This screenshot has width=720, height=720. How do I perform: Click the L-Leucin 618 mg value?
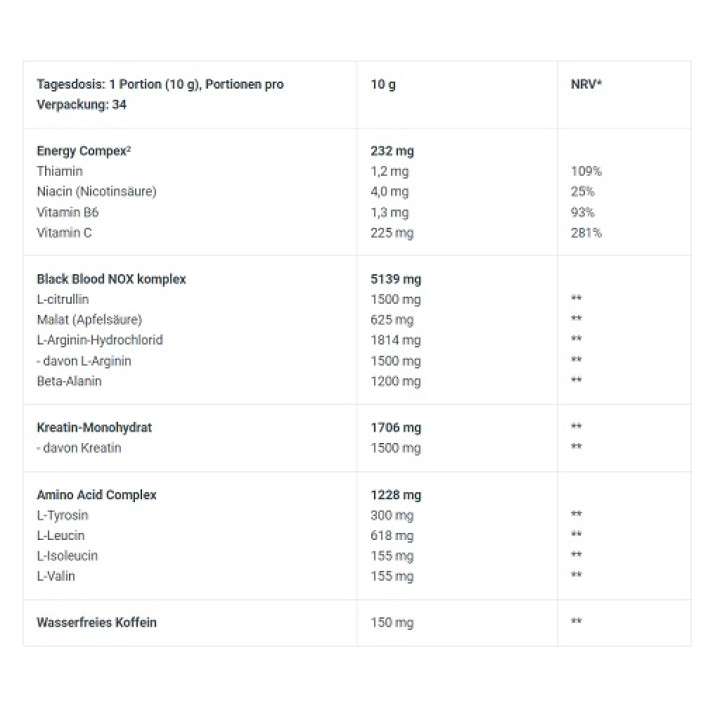[391, 536]
